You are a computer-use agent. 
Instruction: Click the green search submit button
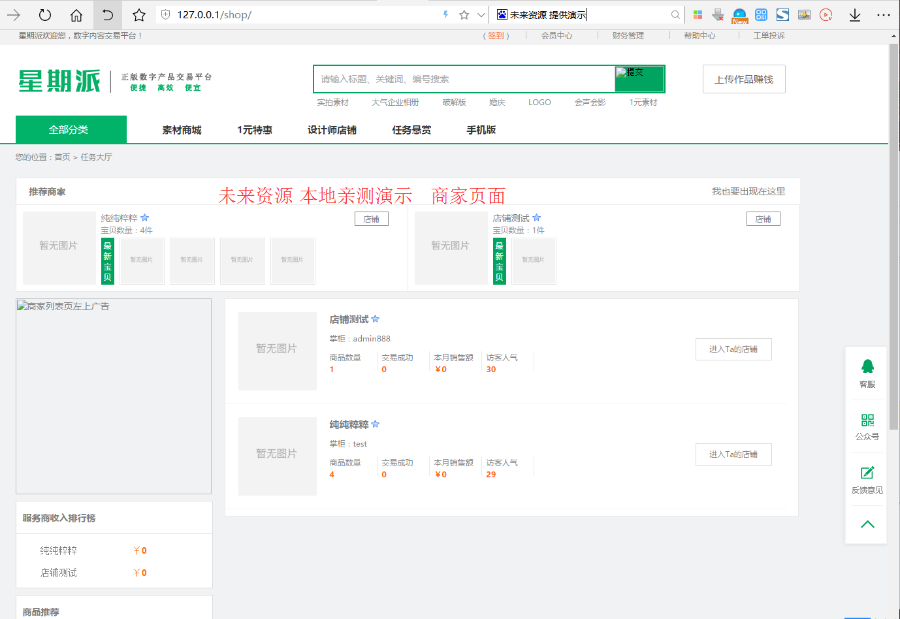tap(639, 79)
